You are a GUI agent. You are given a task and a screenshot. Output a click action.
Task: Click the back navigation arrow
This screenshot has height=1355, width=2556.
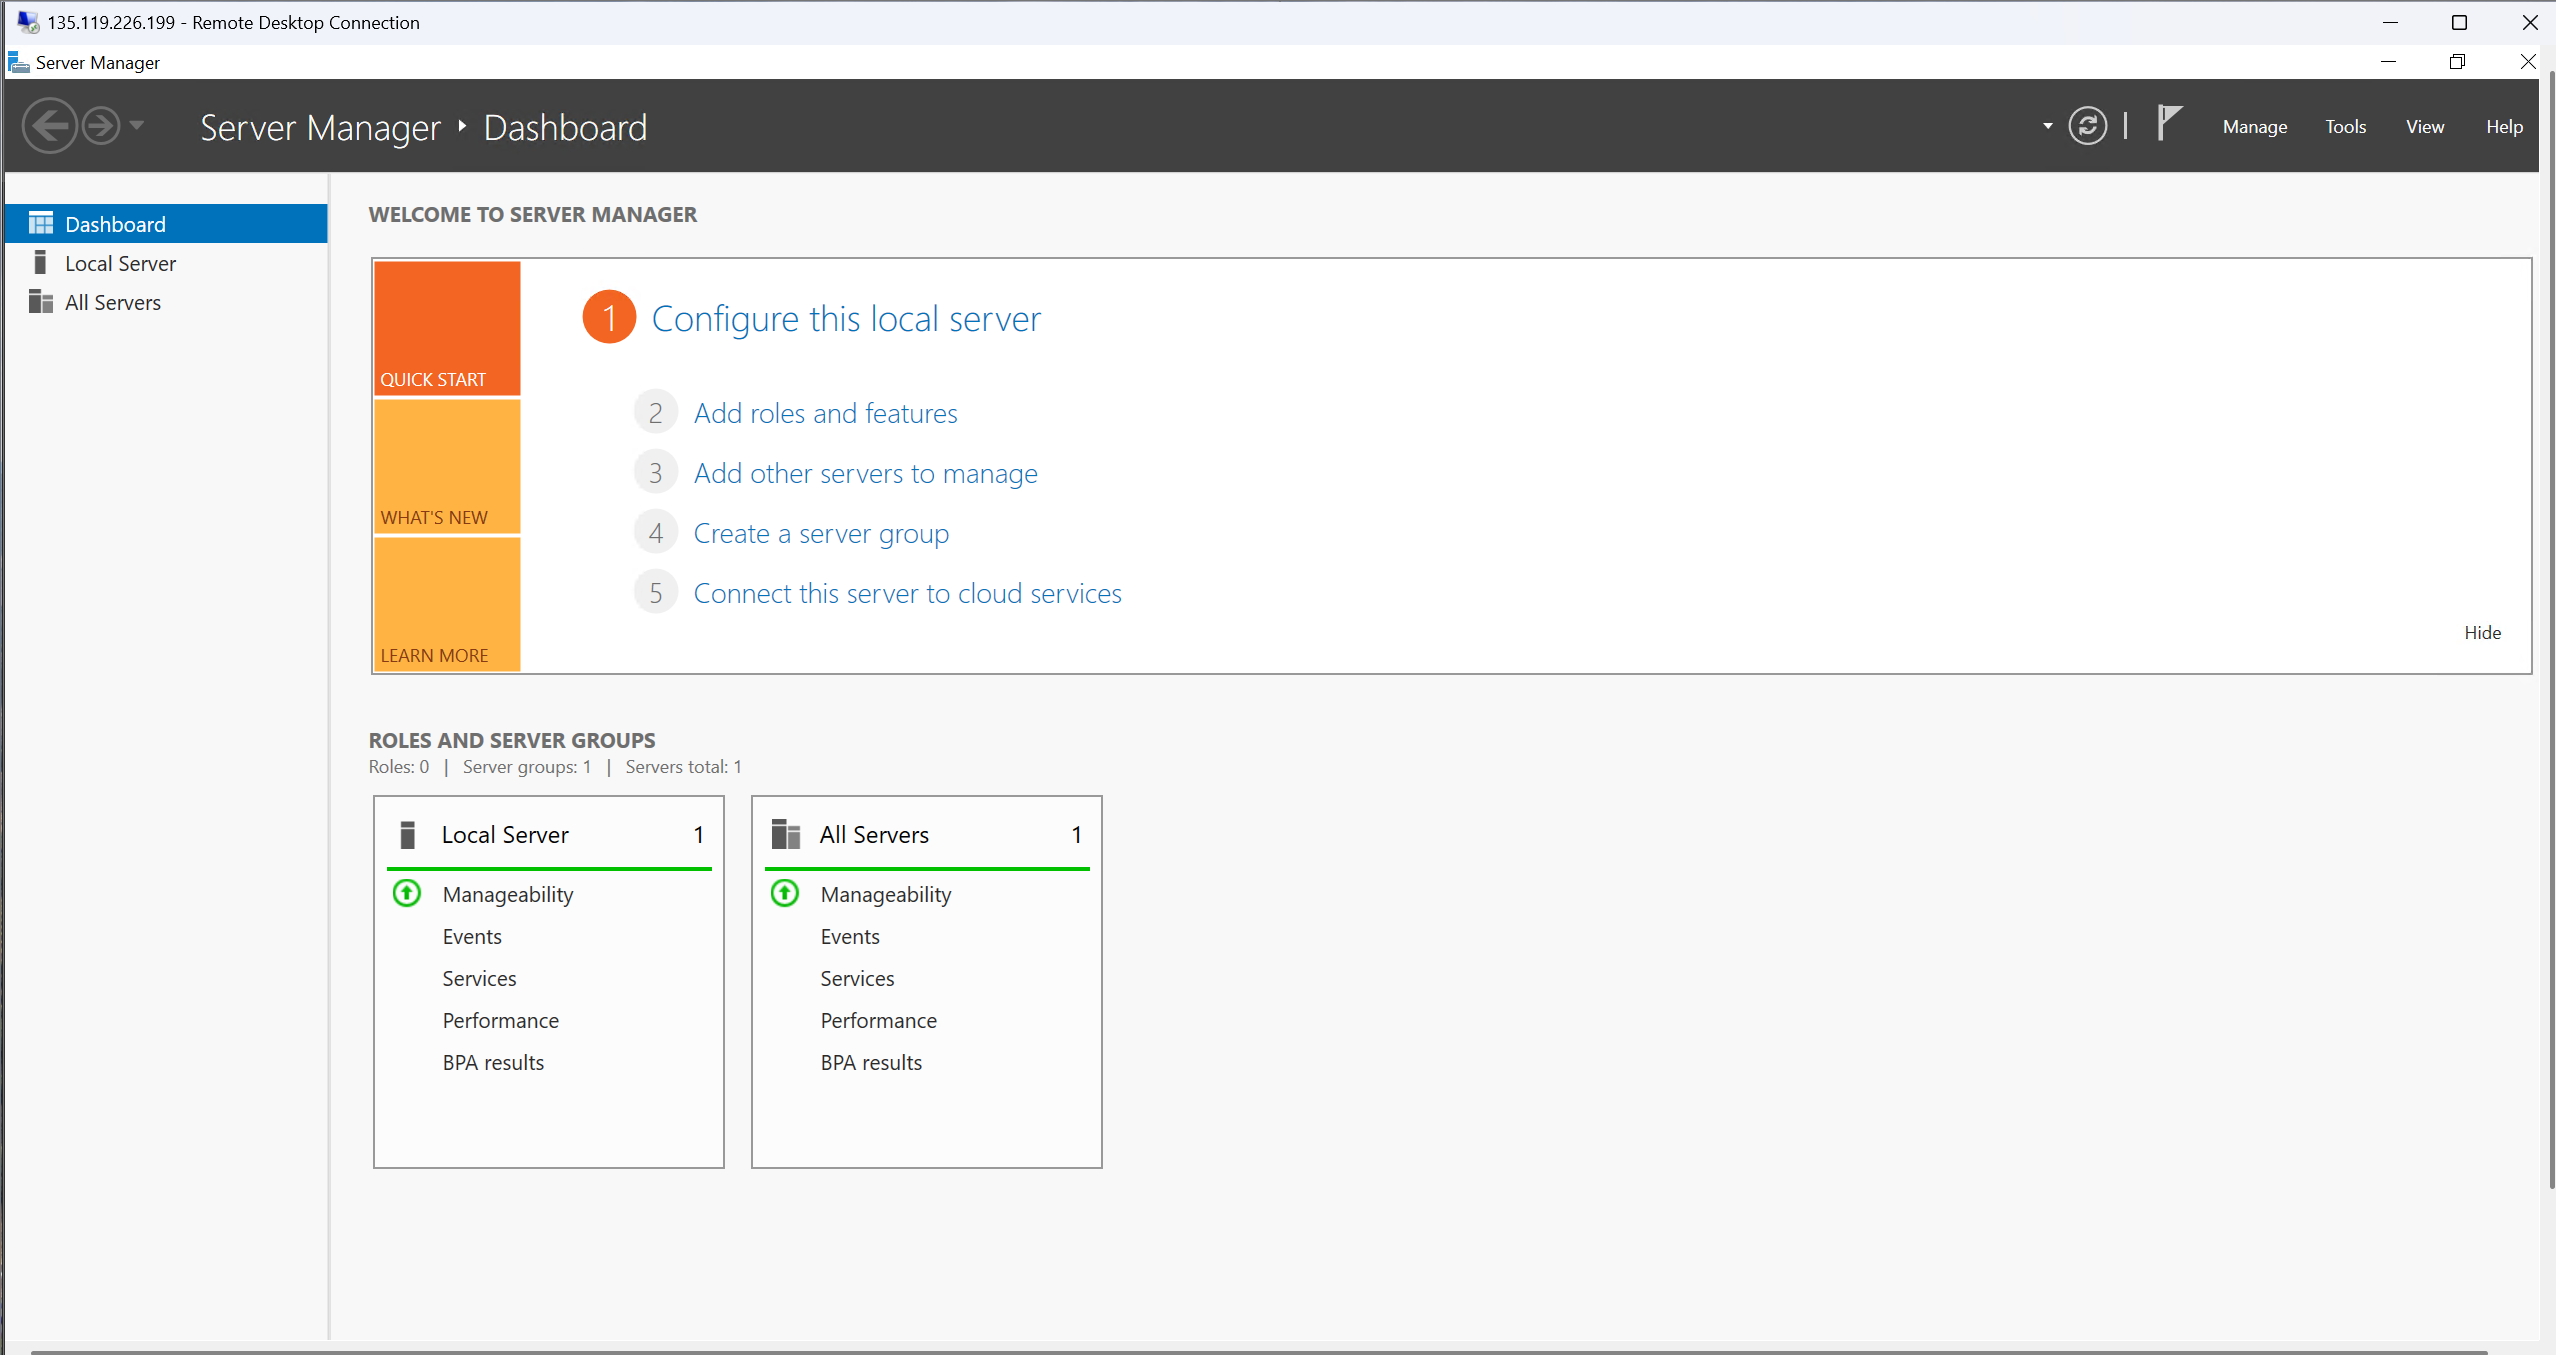[49, 125]
